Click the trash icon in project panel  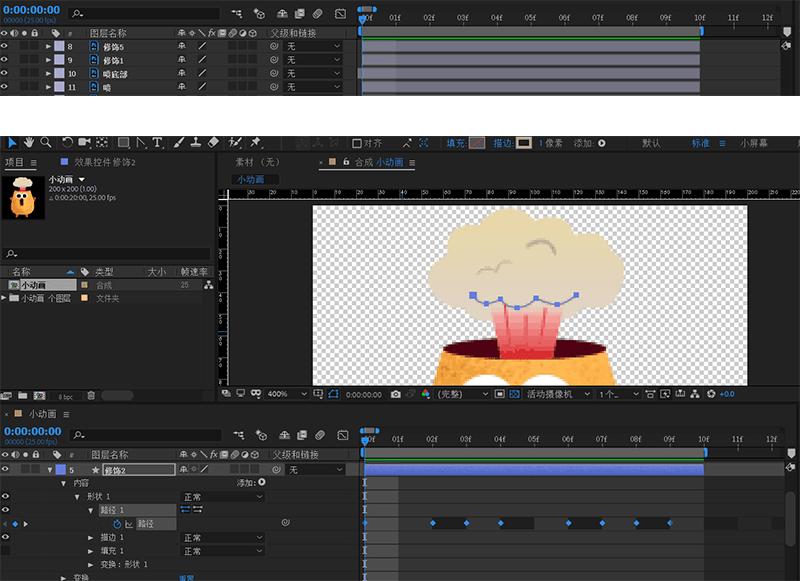pyautogui.click(x=93, y=395)
